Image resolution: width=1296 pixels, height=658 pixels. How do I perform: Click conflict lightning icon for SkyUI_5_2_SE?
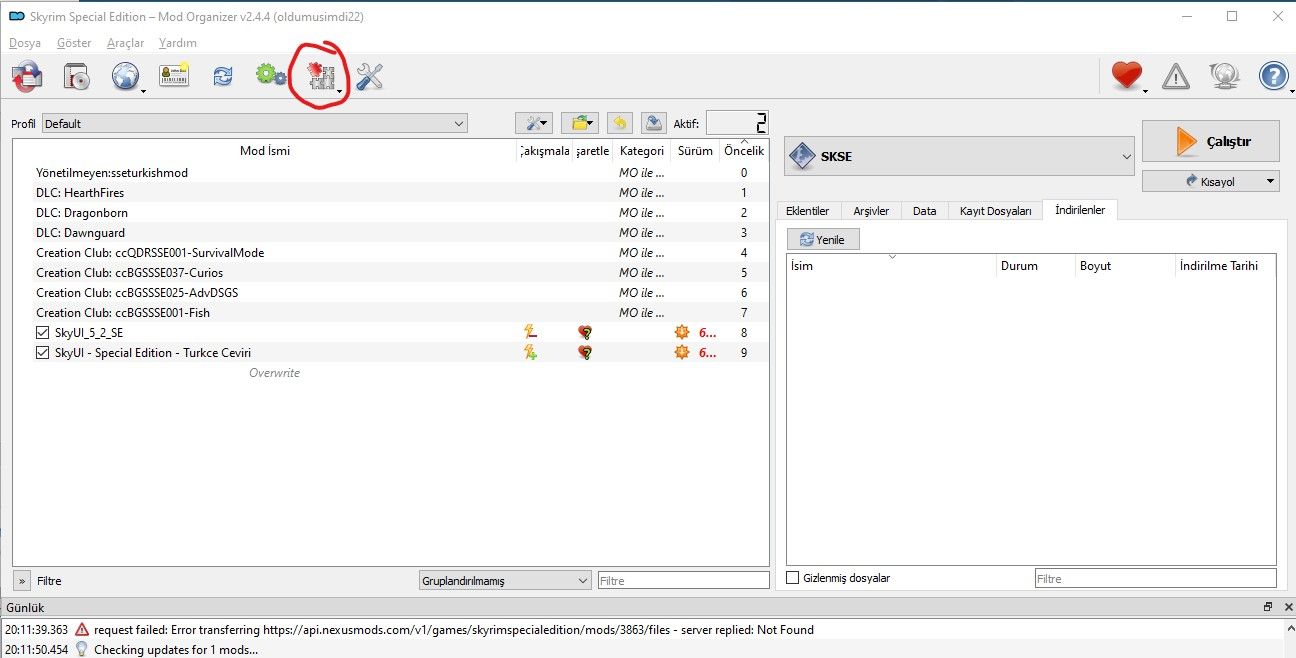[x=530, y=332]
